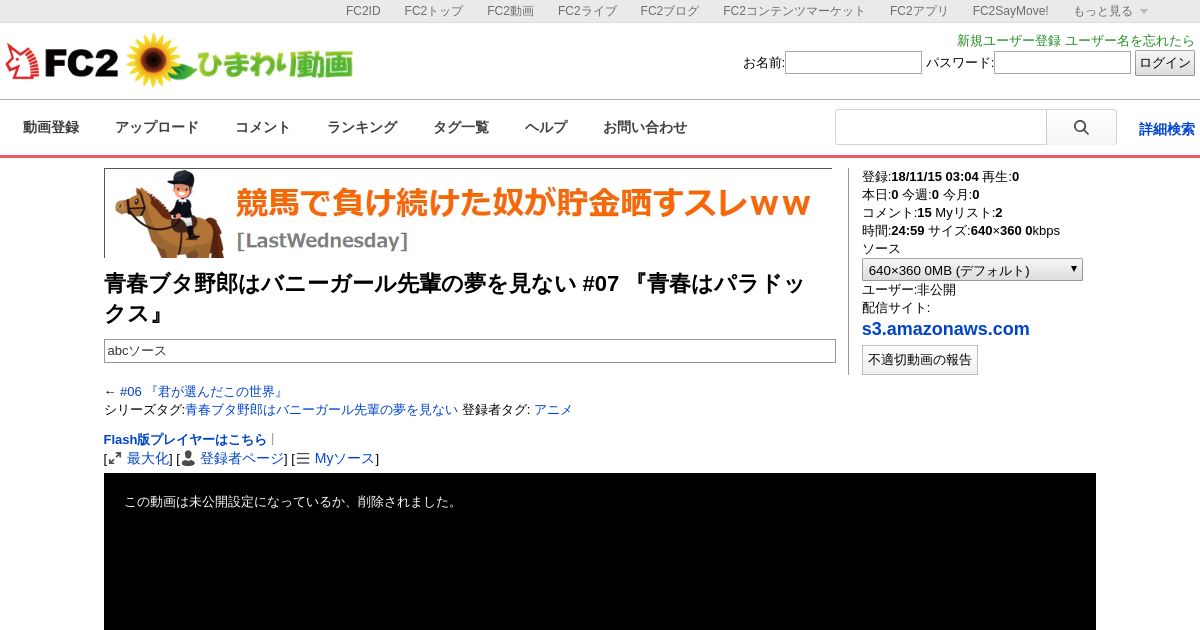1200x630 pixels.
Task: Open 新規ユーザー登録 link
Action: click(x=1009, y=41)
